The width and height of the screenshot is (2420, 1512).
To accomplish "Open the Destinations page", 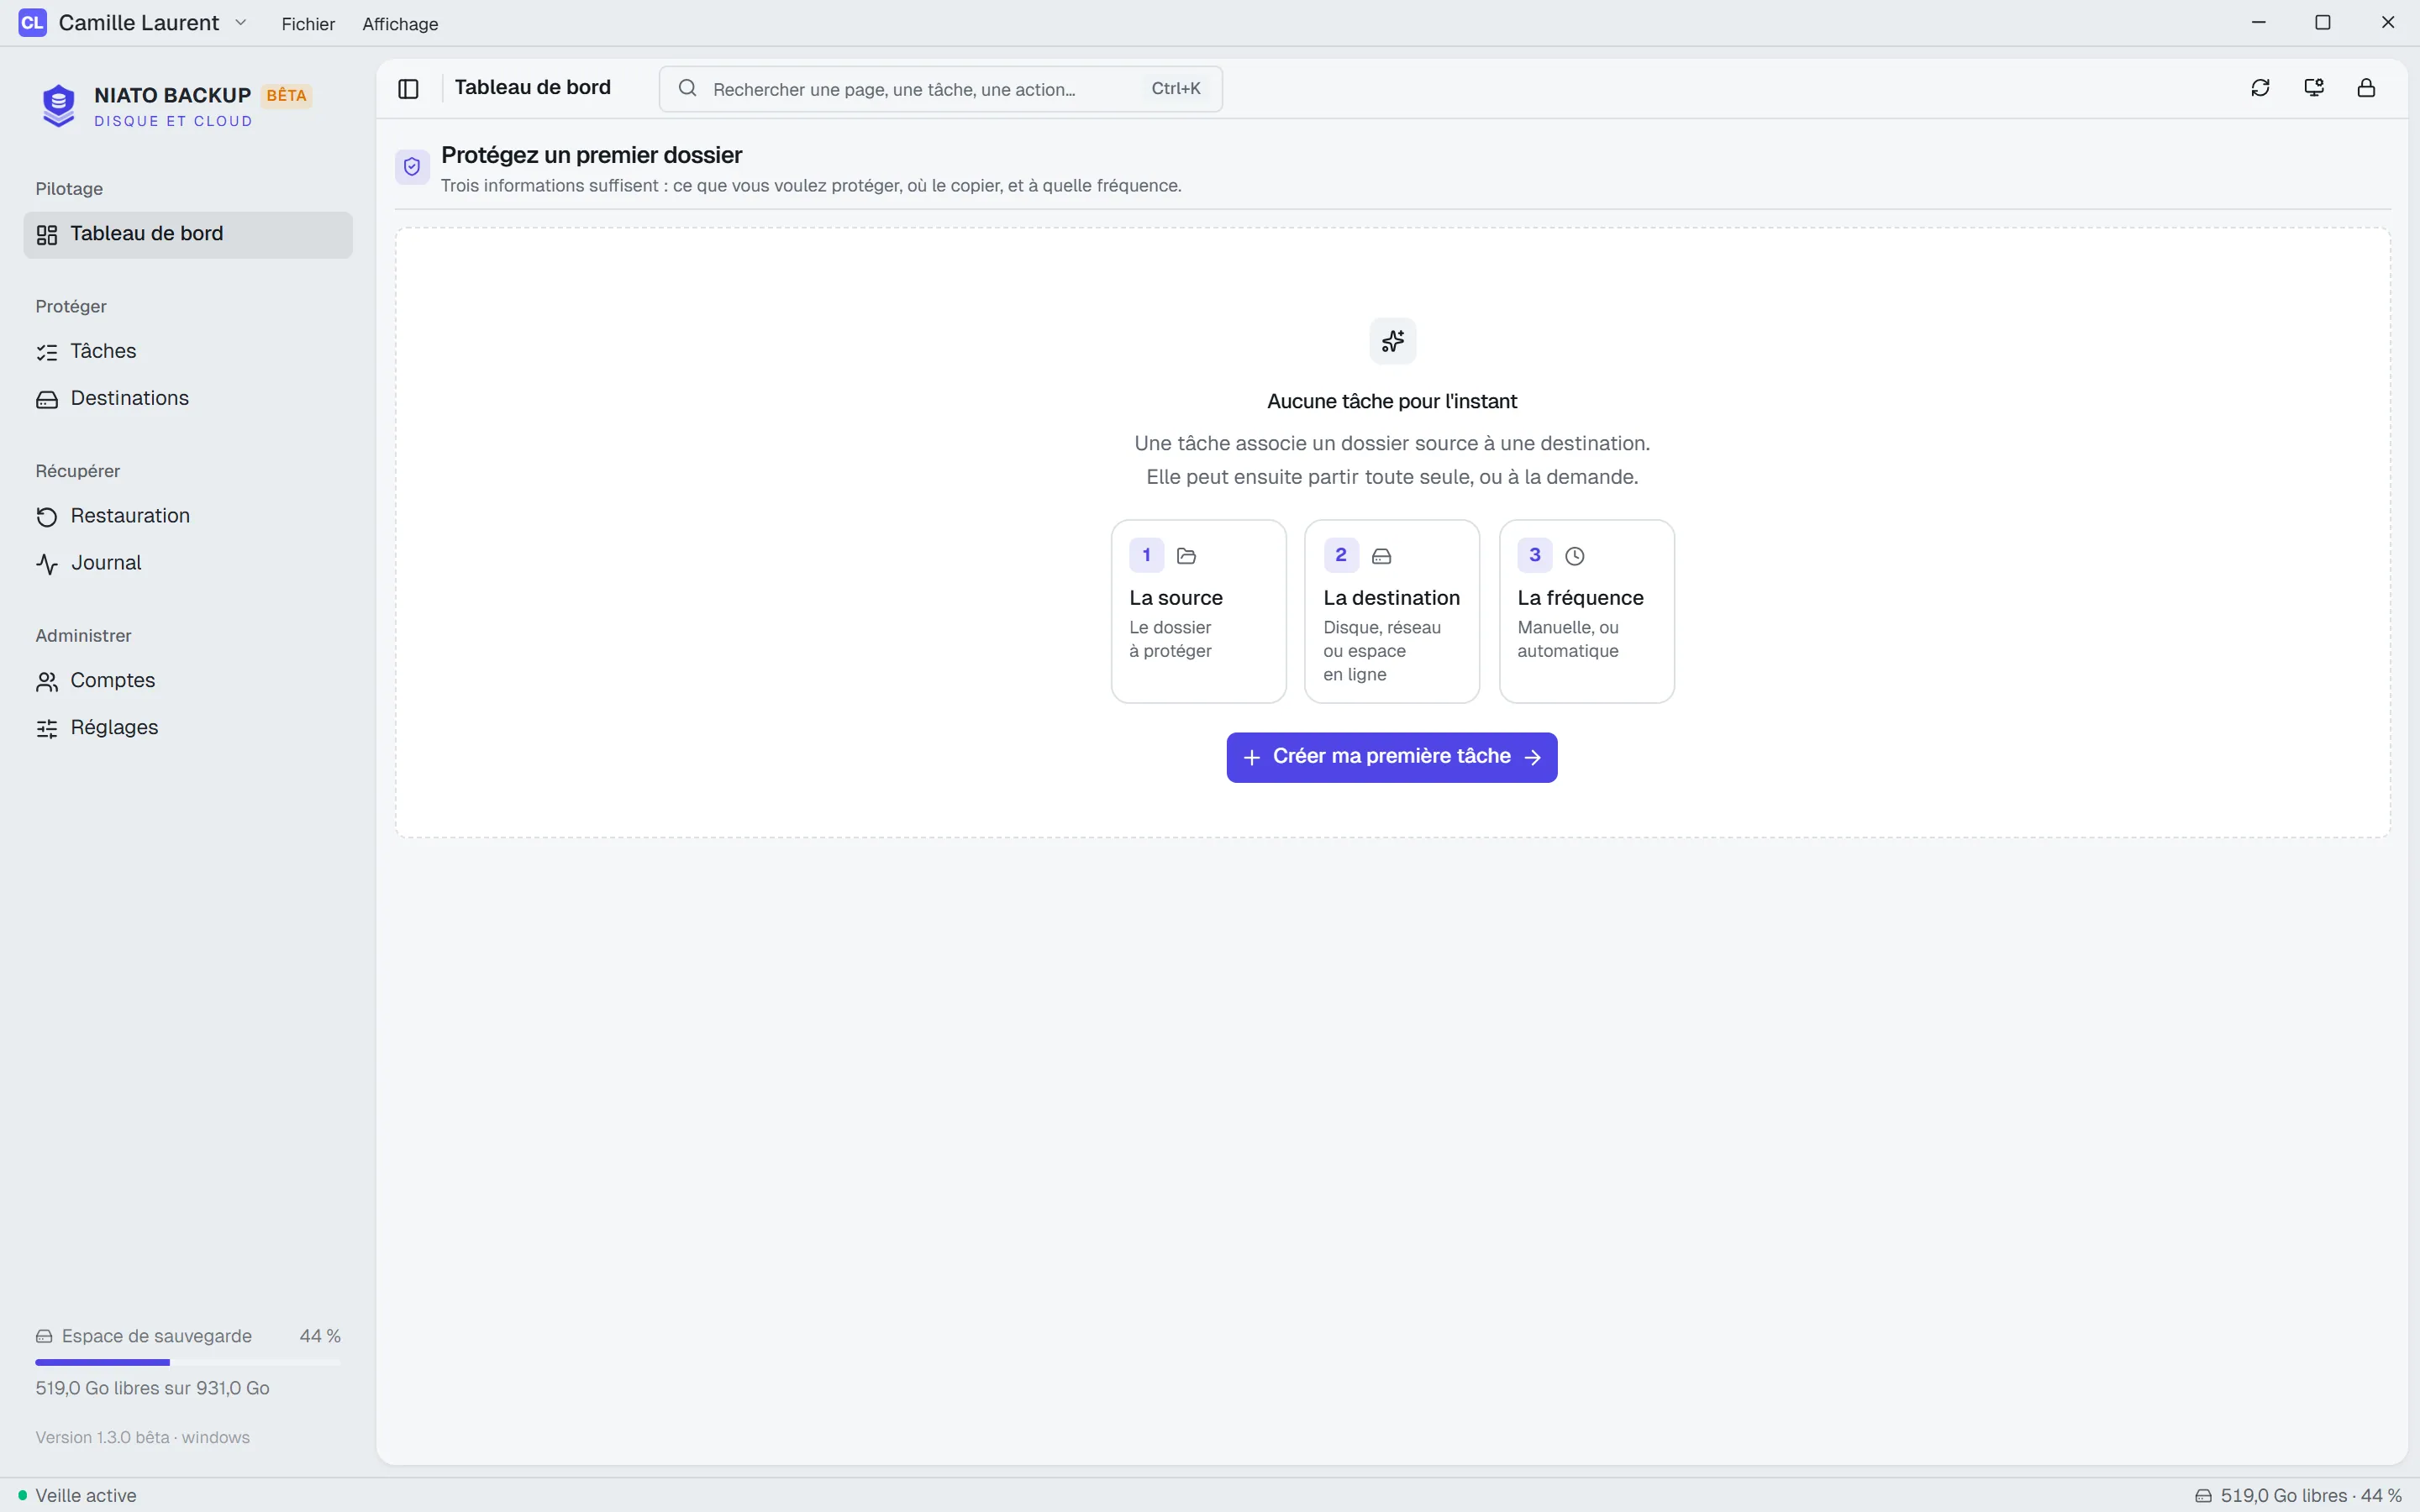I will (x=188, y=399).
